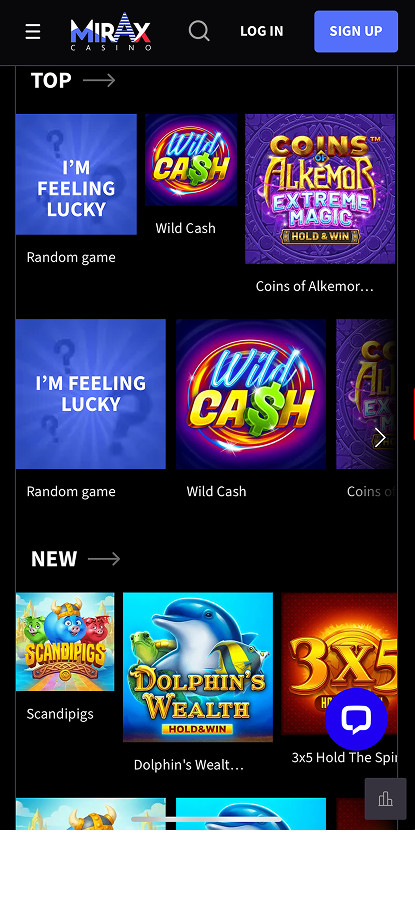Open the small Wild Cash thumbnail
415x905 pixels.
191,160
